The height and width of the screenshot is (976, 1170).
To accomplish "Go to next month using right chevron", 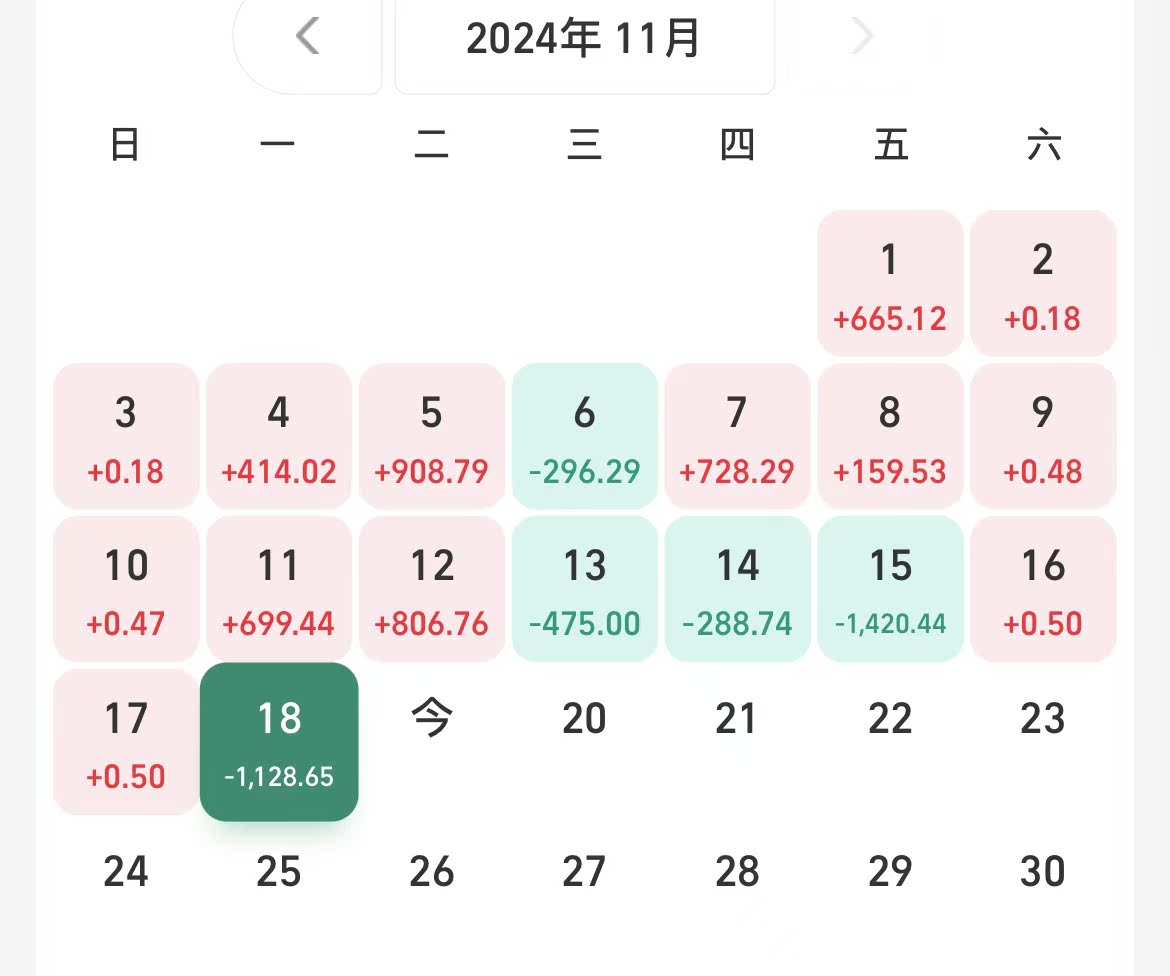I will point(860,36).
